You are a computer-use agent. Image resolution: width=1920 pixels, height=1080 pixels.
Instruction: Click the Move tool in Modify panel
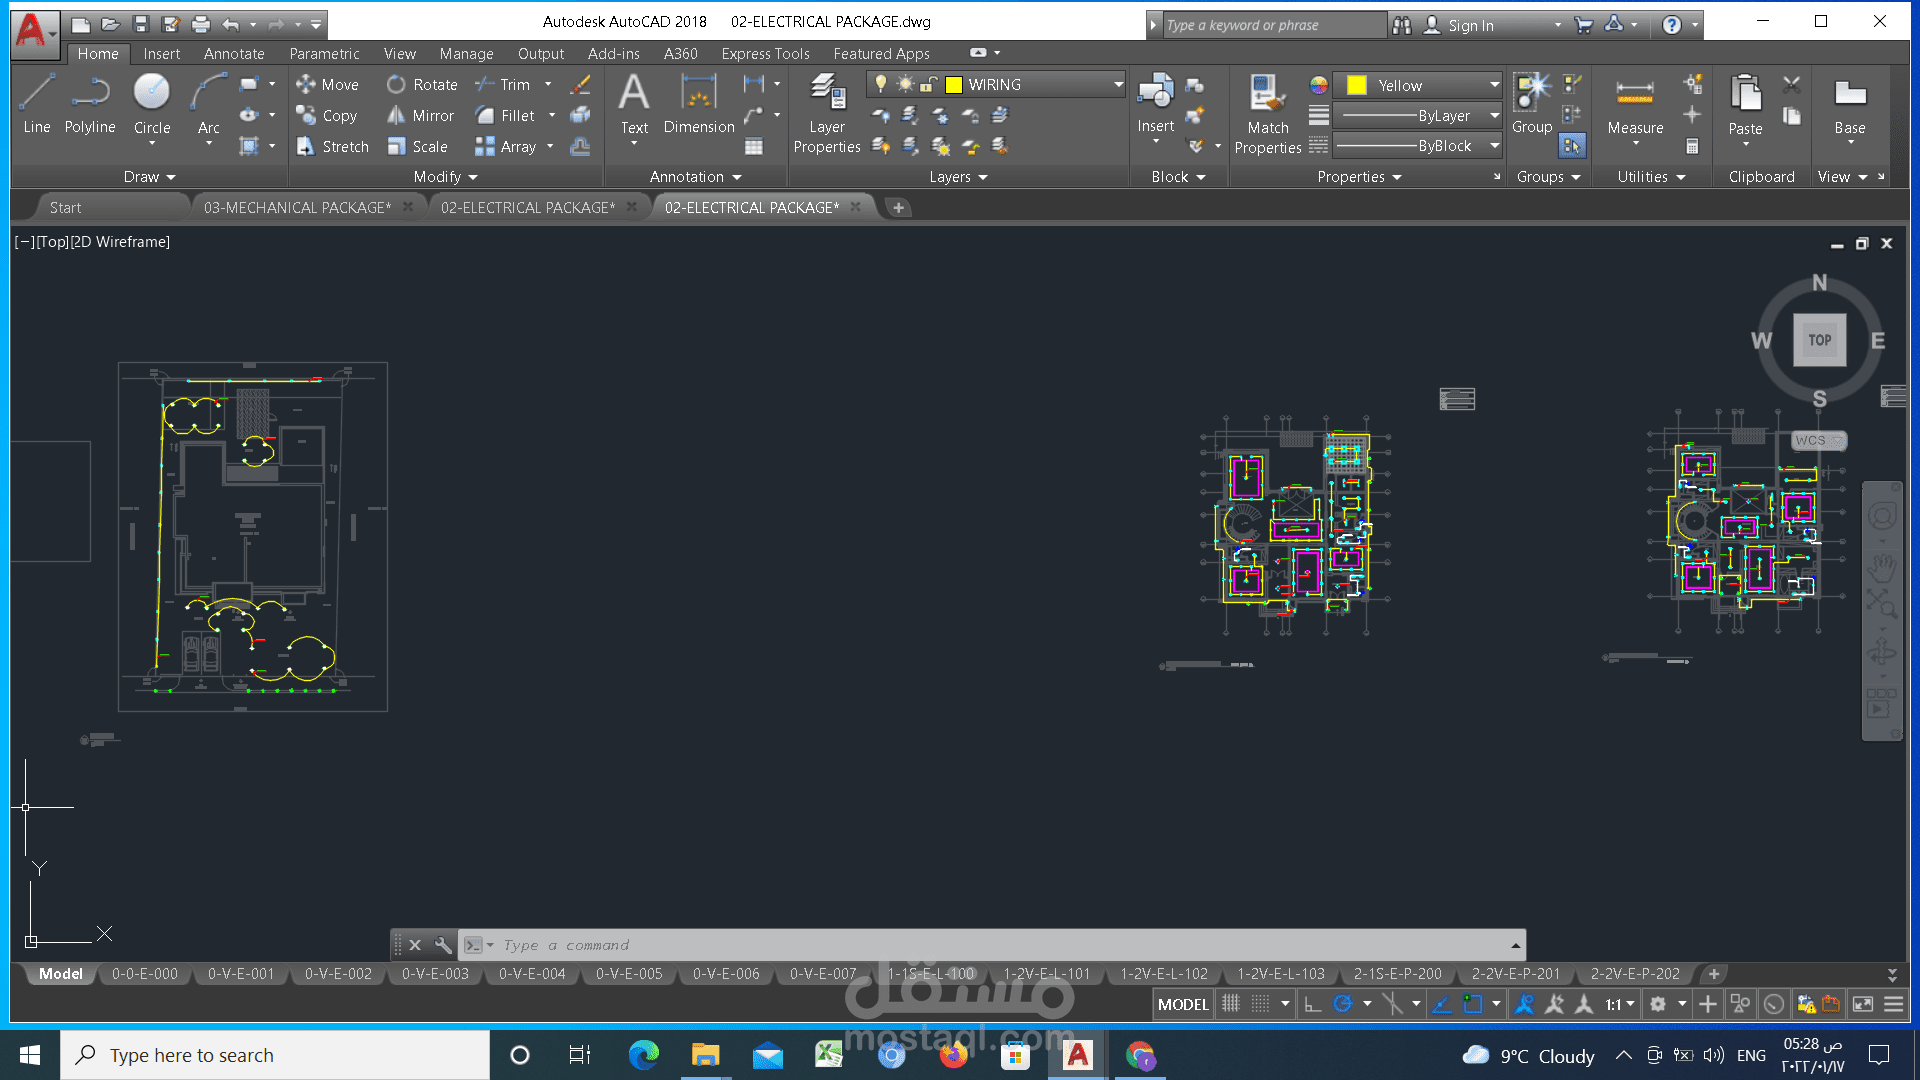[x=327, y=85]
